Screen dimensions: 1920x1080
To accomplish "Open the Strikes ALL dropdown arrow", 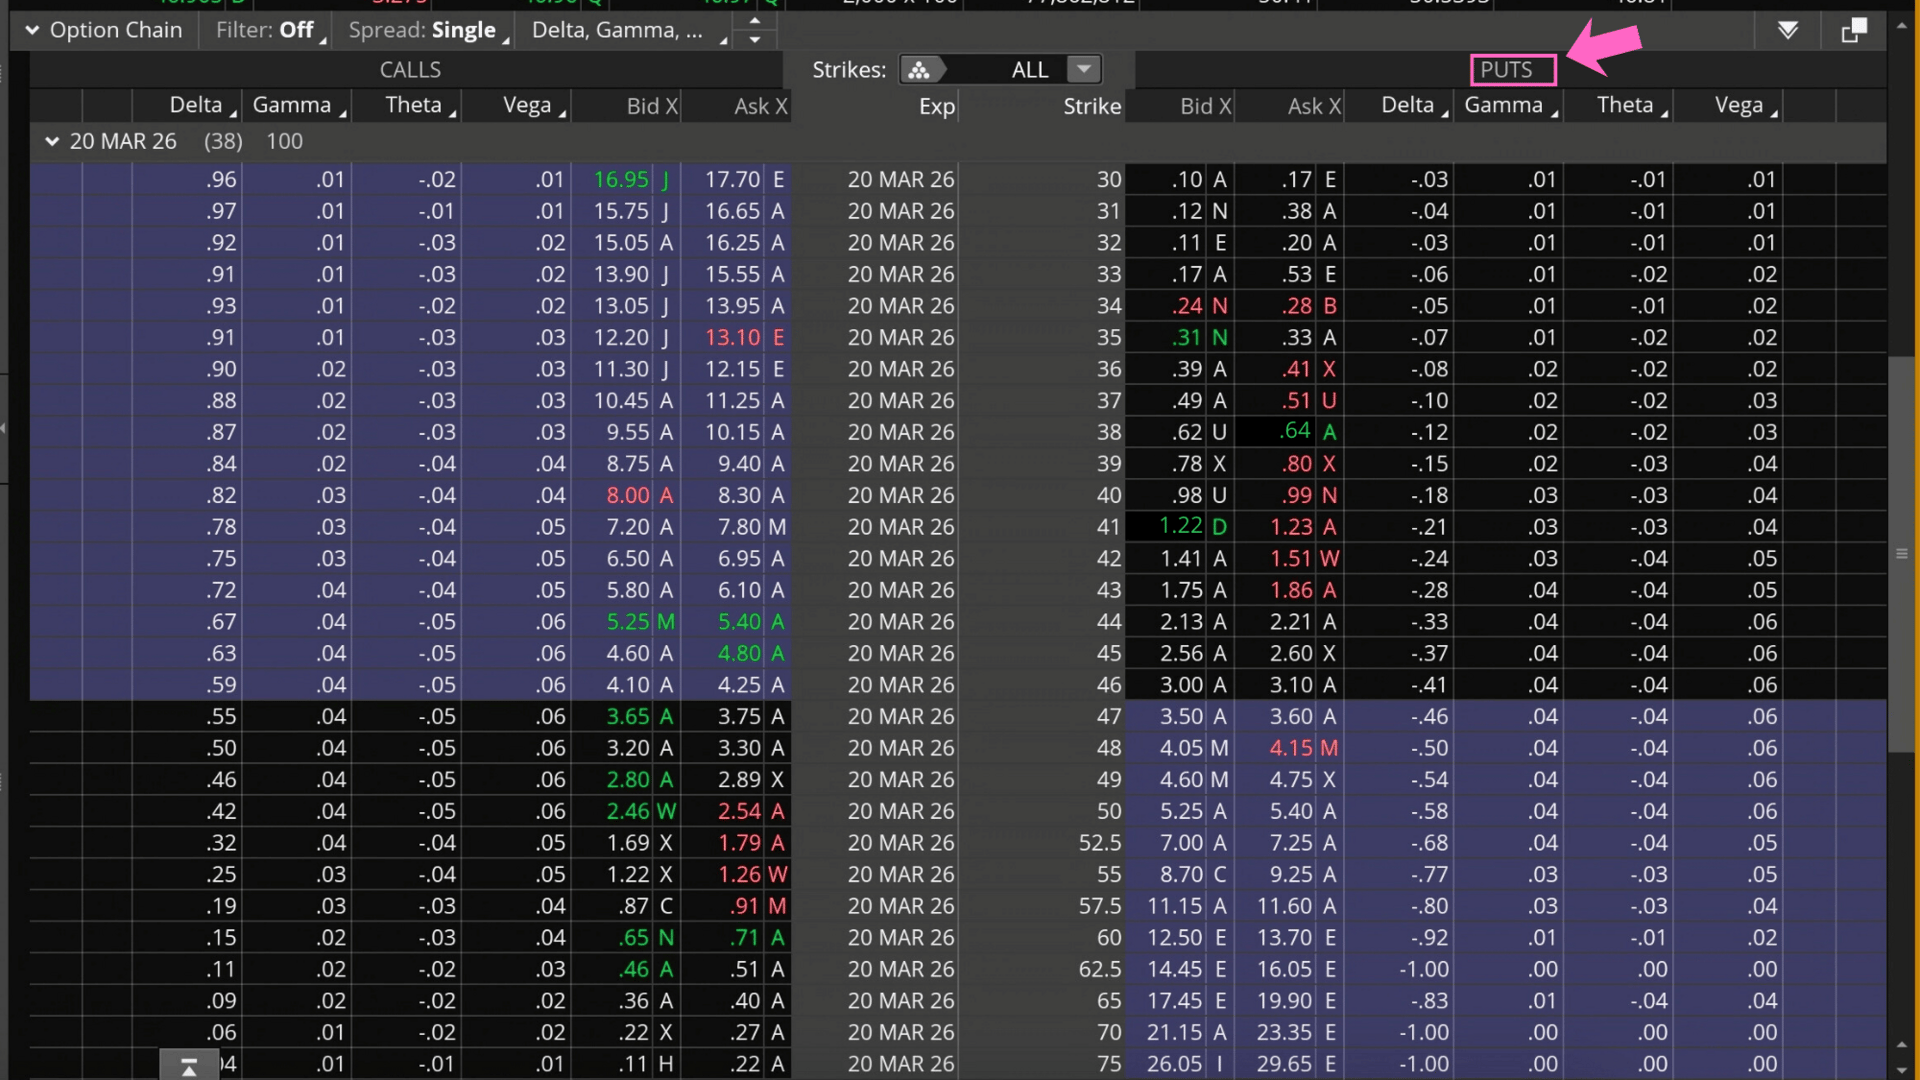I will (1083, 69).
